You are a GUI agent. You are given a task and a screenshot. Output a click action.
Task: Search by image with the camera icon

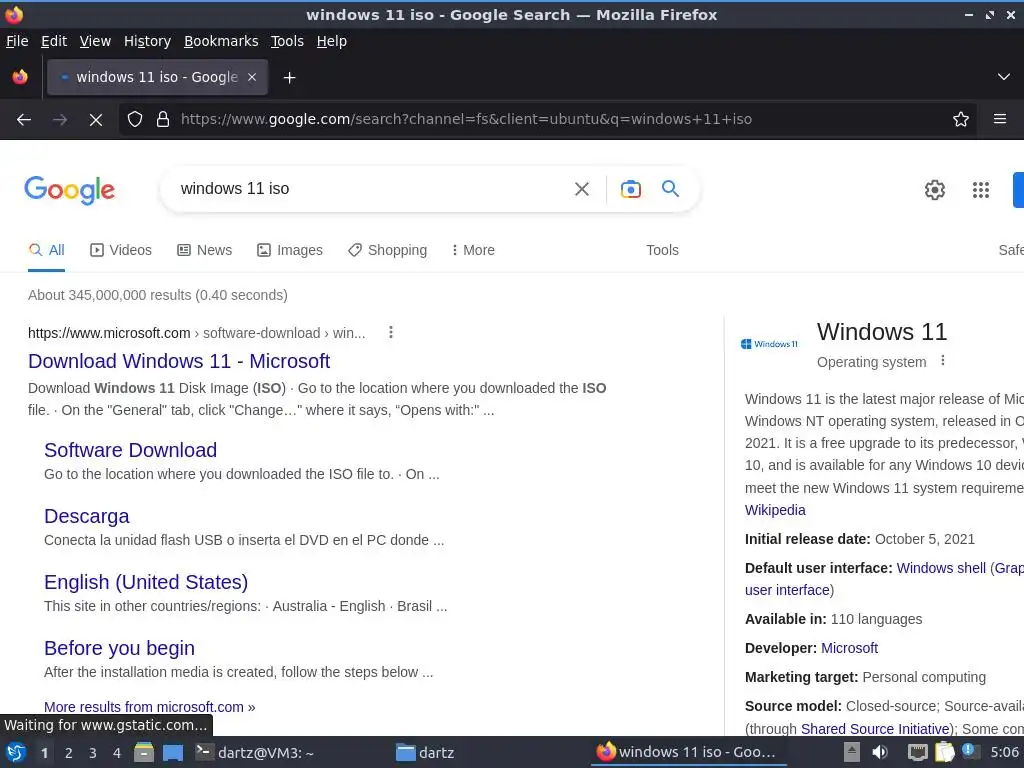tap(630, 189)
